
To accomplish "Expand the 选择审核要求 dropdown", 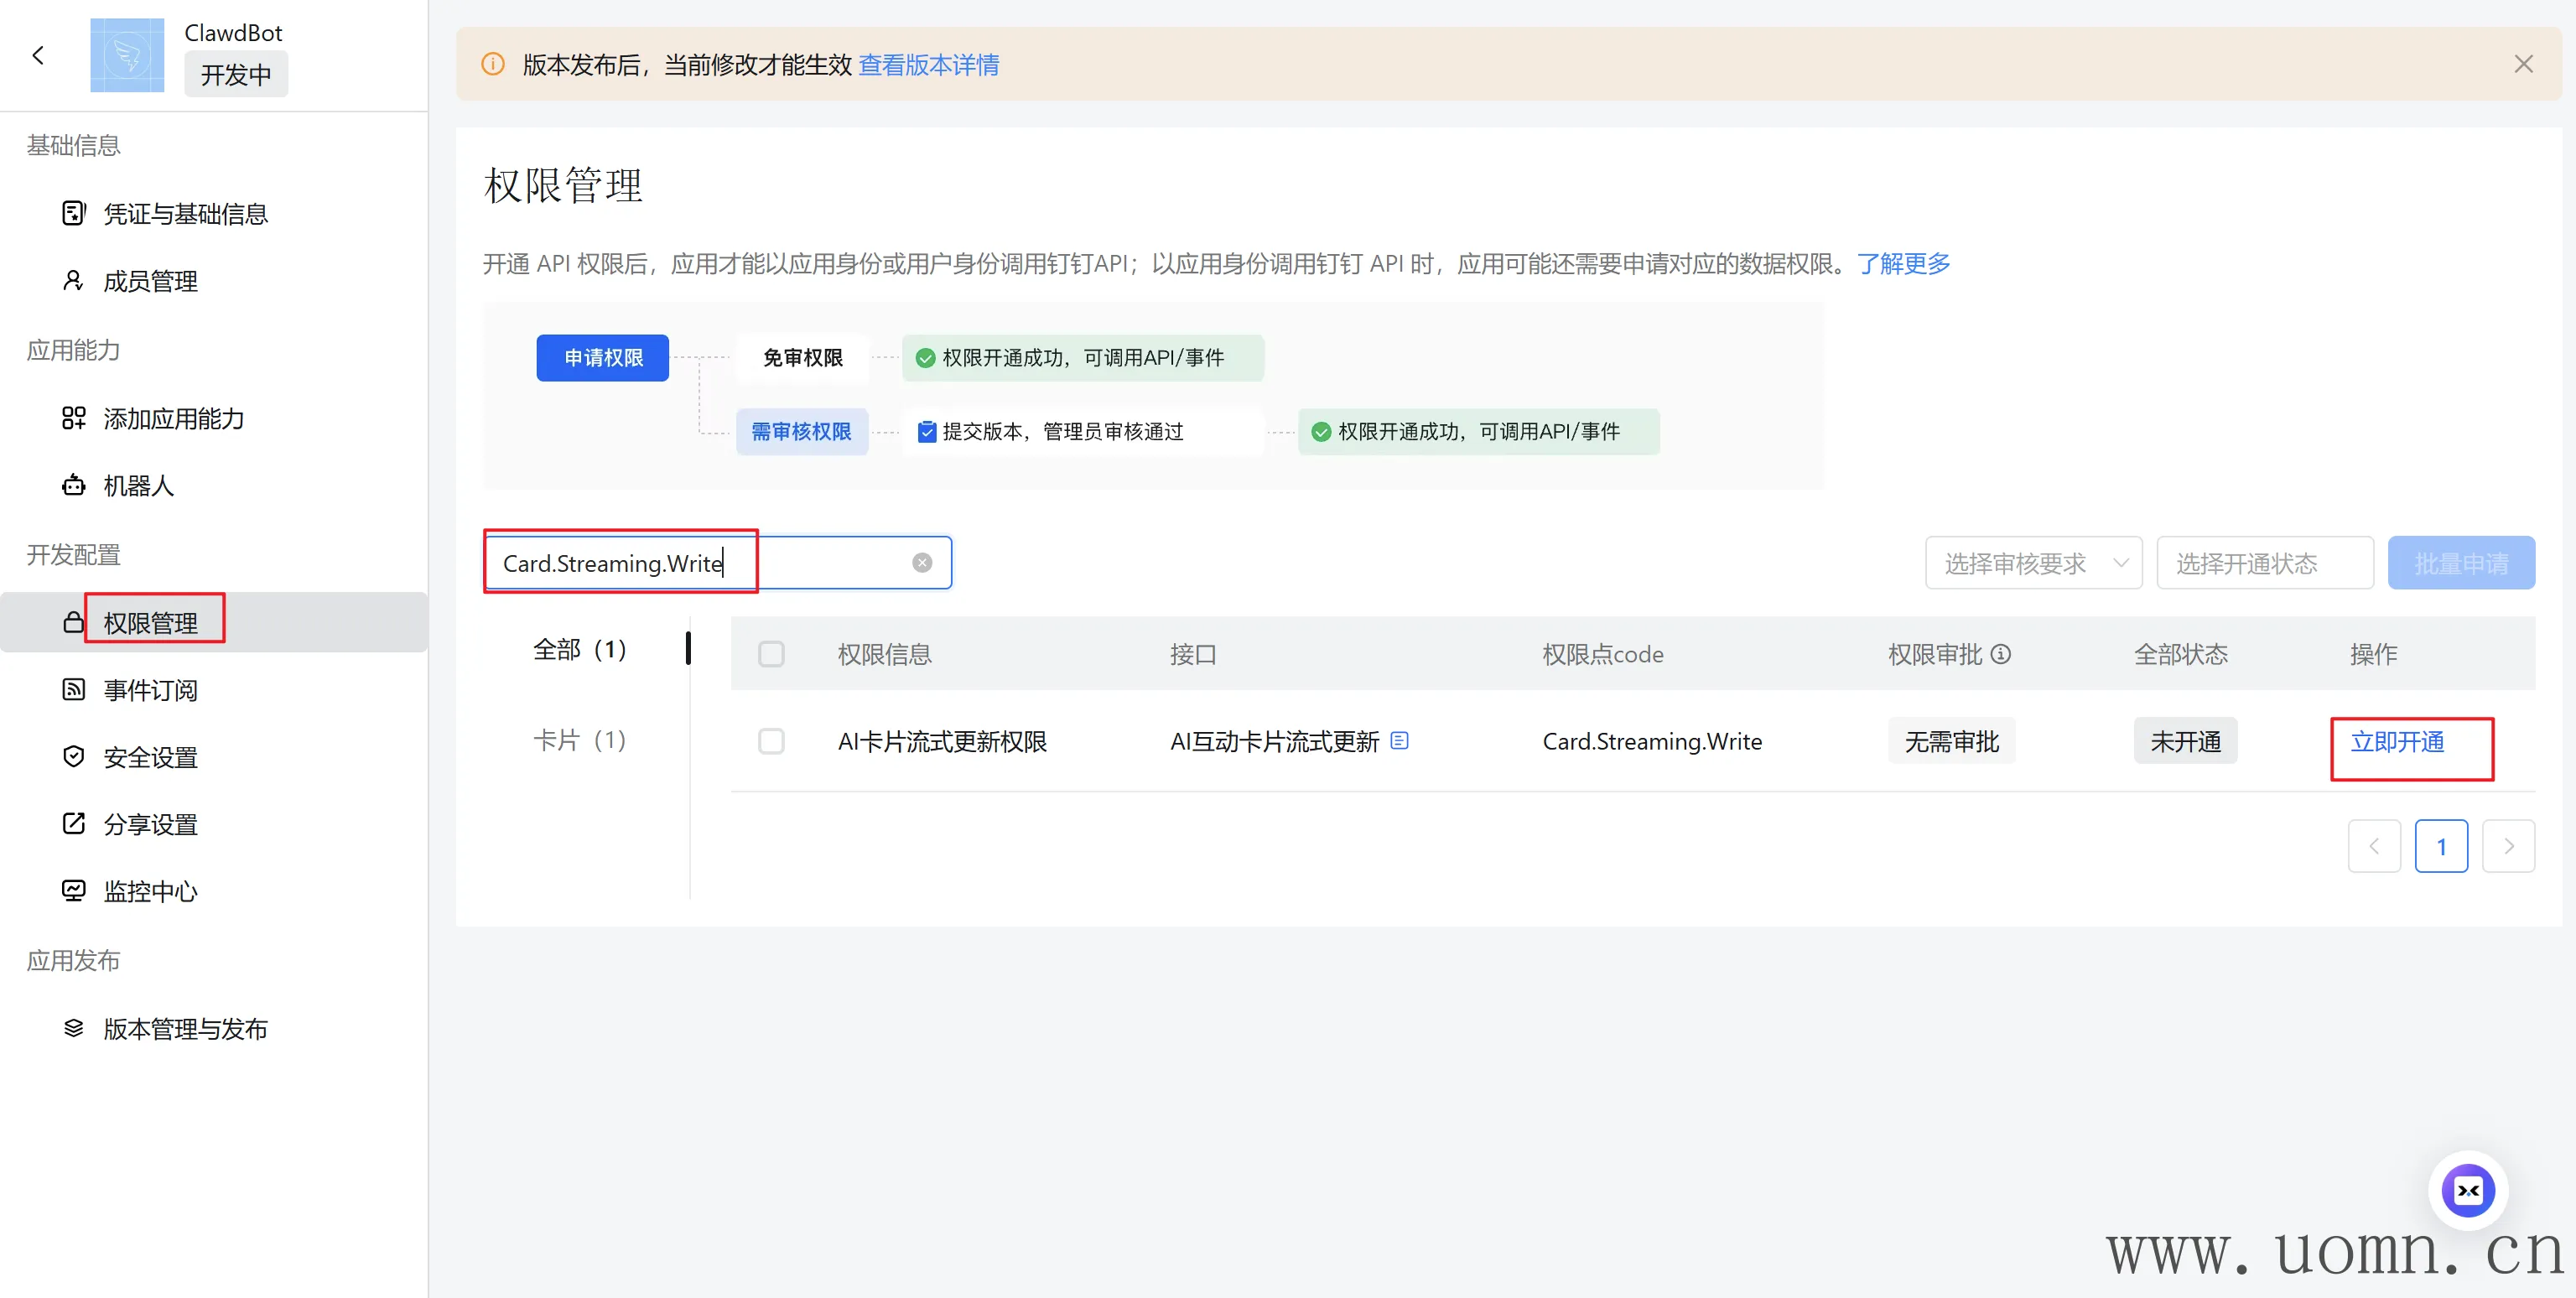I will (x=2033, y=563).
